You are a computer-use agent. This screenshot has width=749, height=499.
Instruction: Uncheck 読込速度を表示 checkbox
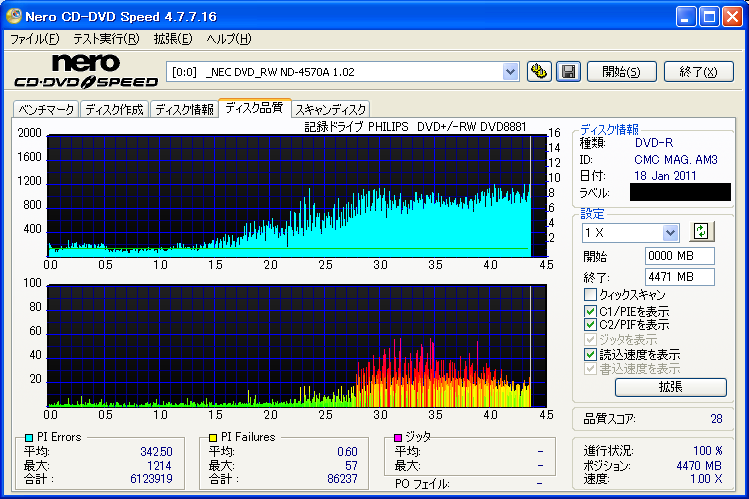tap(590, 354)
